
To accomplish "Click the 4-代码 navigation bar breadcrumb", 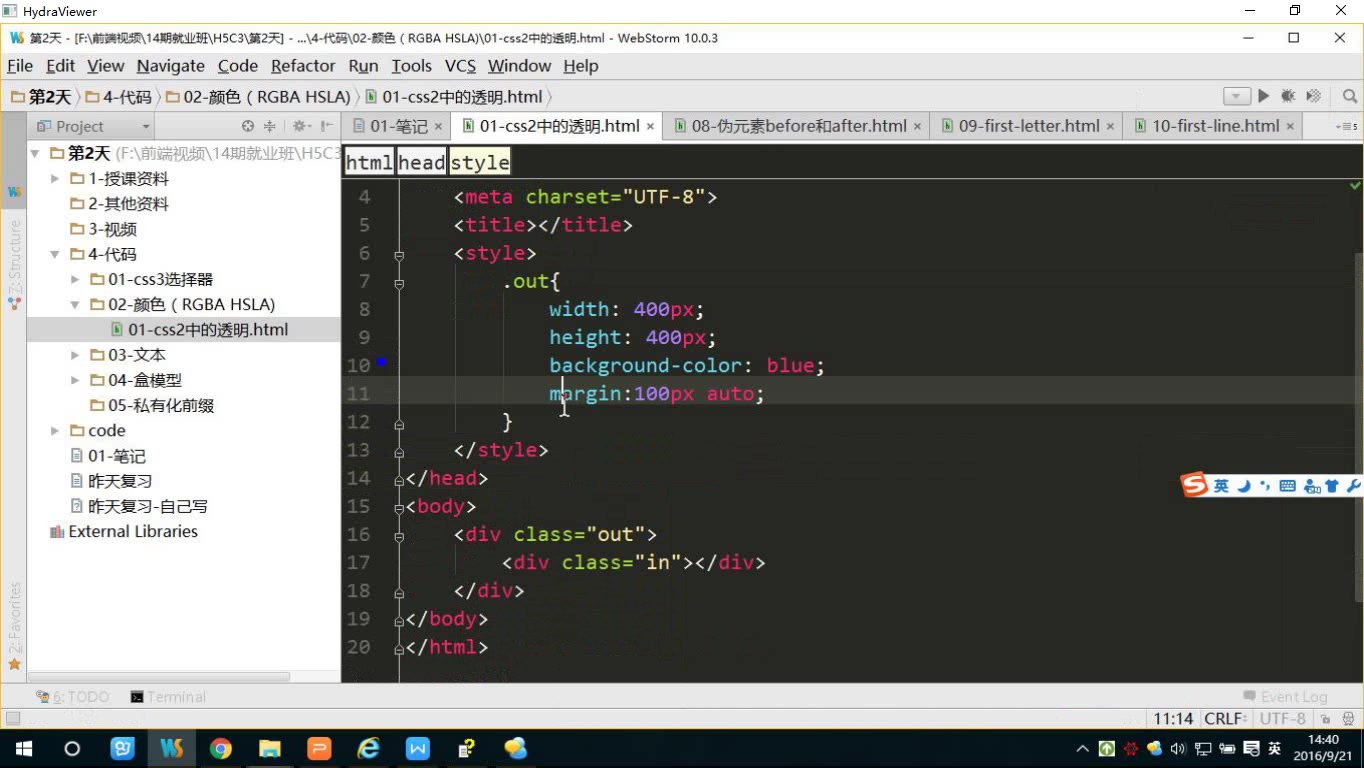I will coord(119,97).
